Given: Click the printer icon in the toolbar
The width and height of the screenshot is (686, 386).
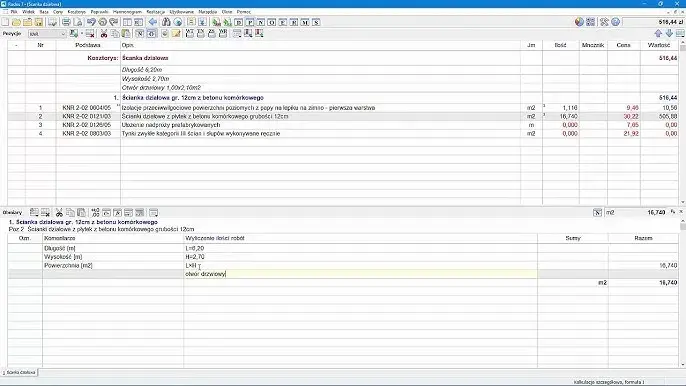Looking at the screenshot, I should 66,22.
